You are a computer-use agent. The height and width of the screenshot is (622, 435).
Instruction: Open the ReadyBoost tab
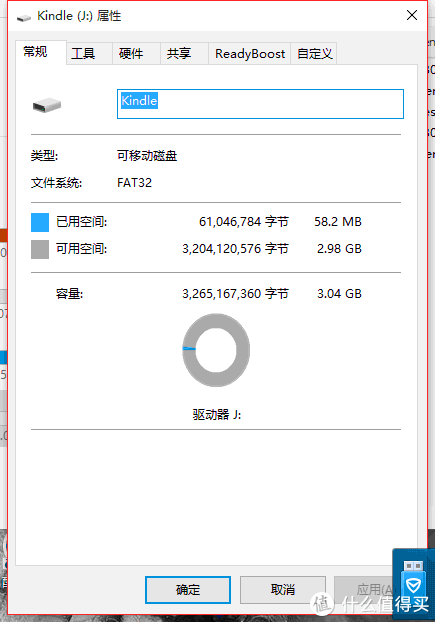tap(250, 54)
